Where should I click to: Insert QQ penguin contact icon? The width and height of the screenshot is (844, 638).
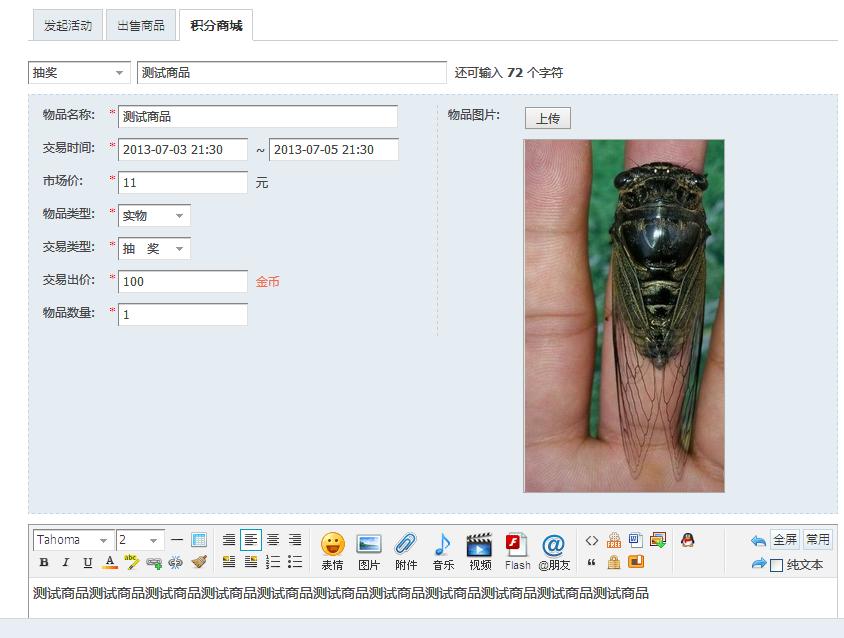pyautogui.click(x=687, y=540)
